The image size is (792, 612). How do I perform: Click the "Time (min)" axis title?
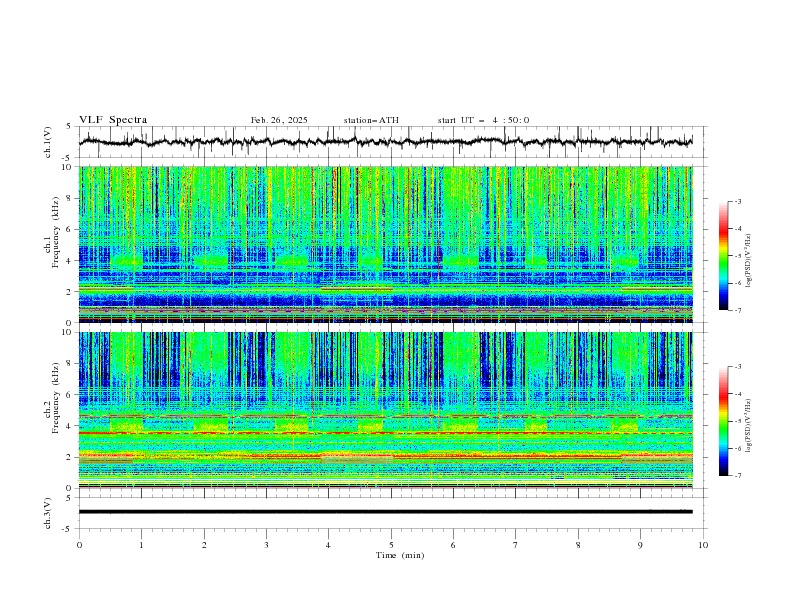point(400,555)
